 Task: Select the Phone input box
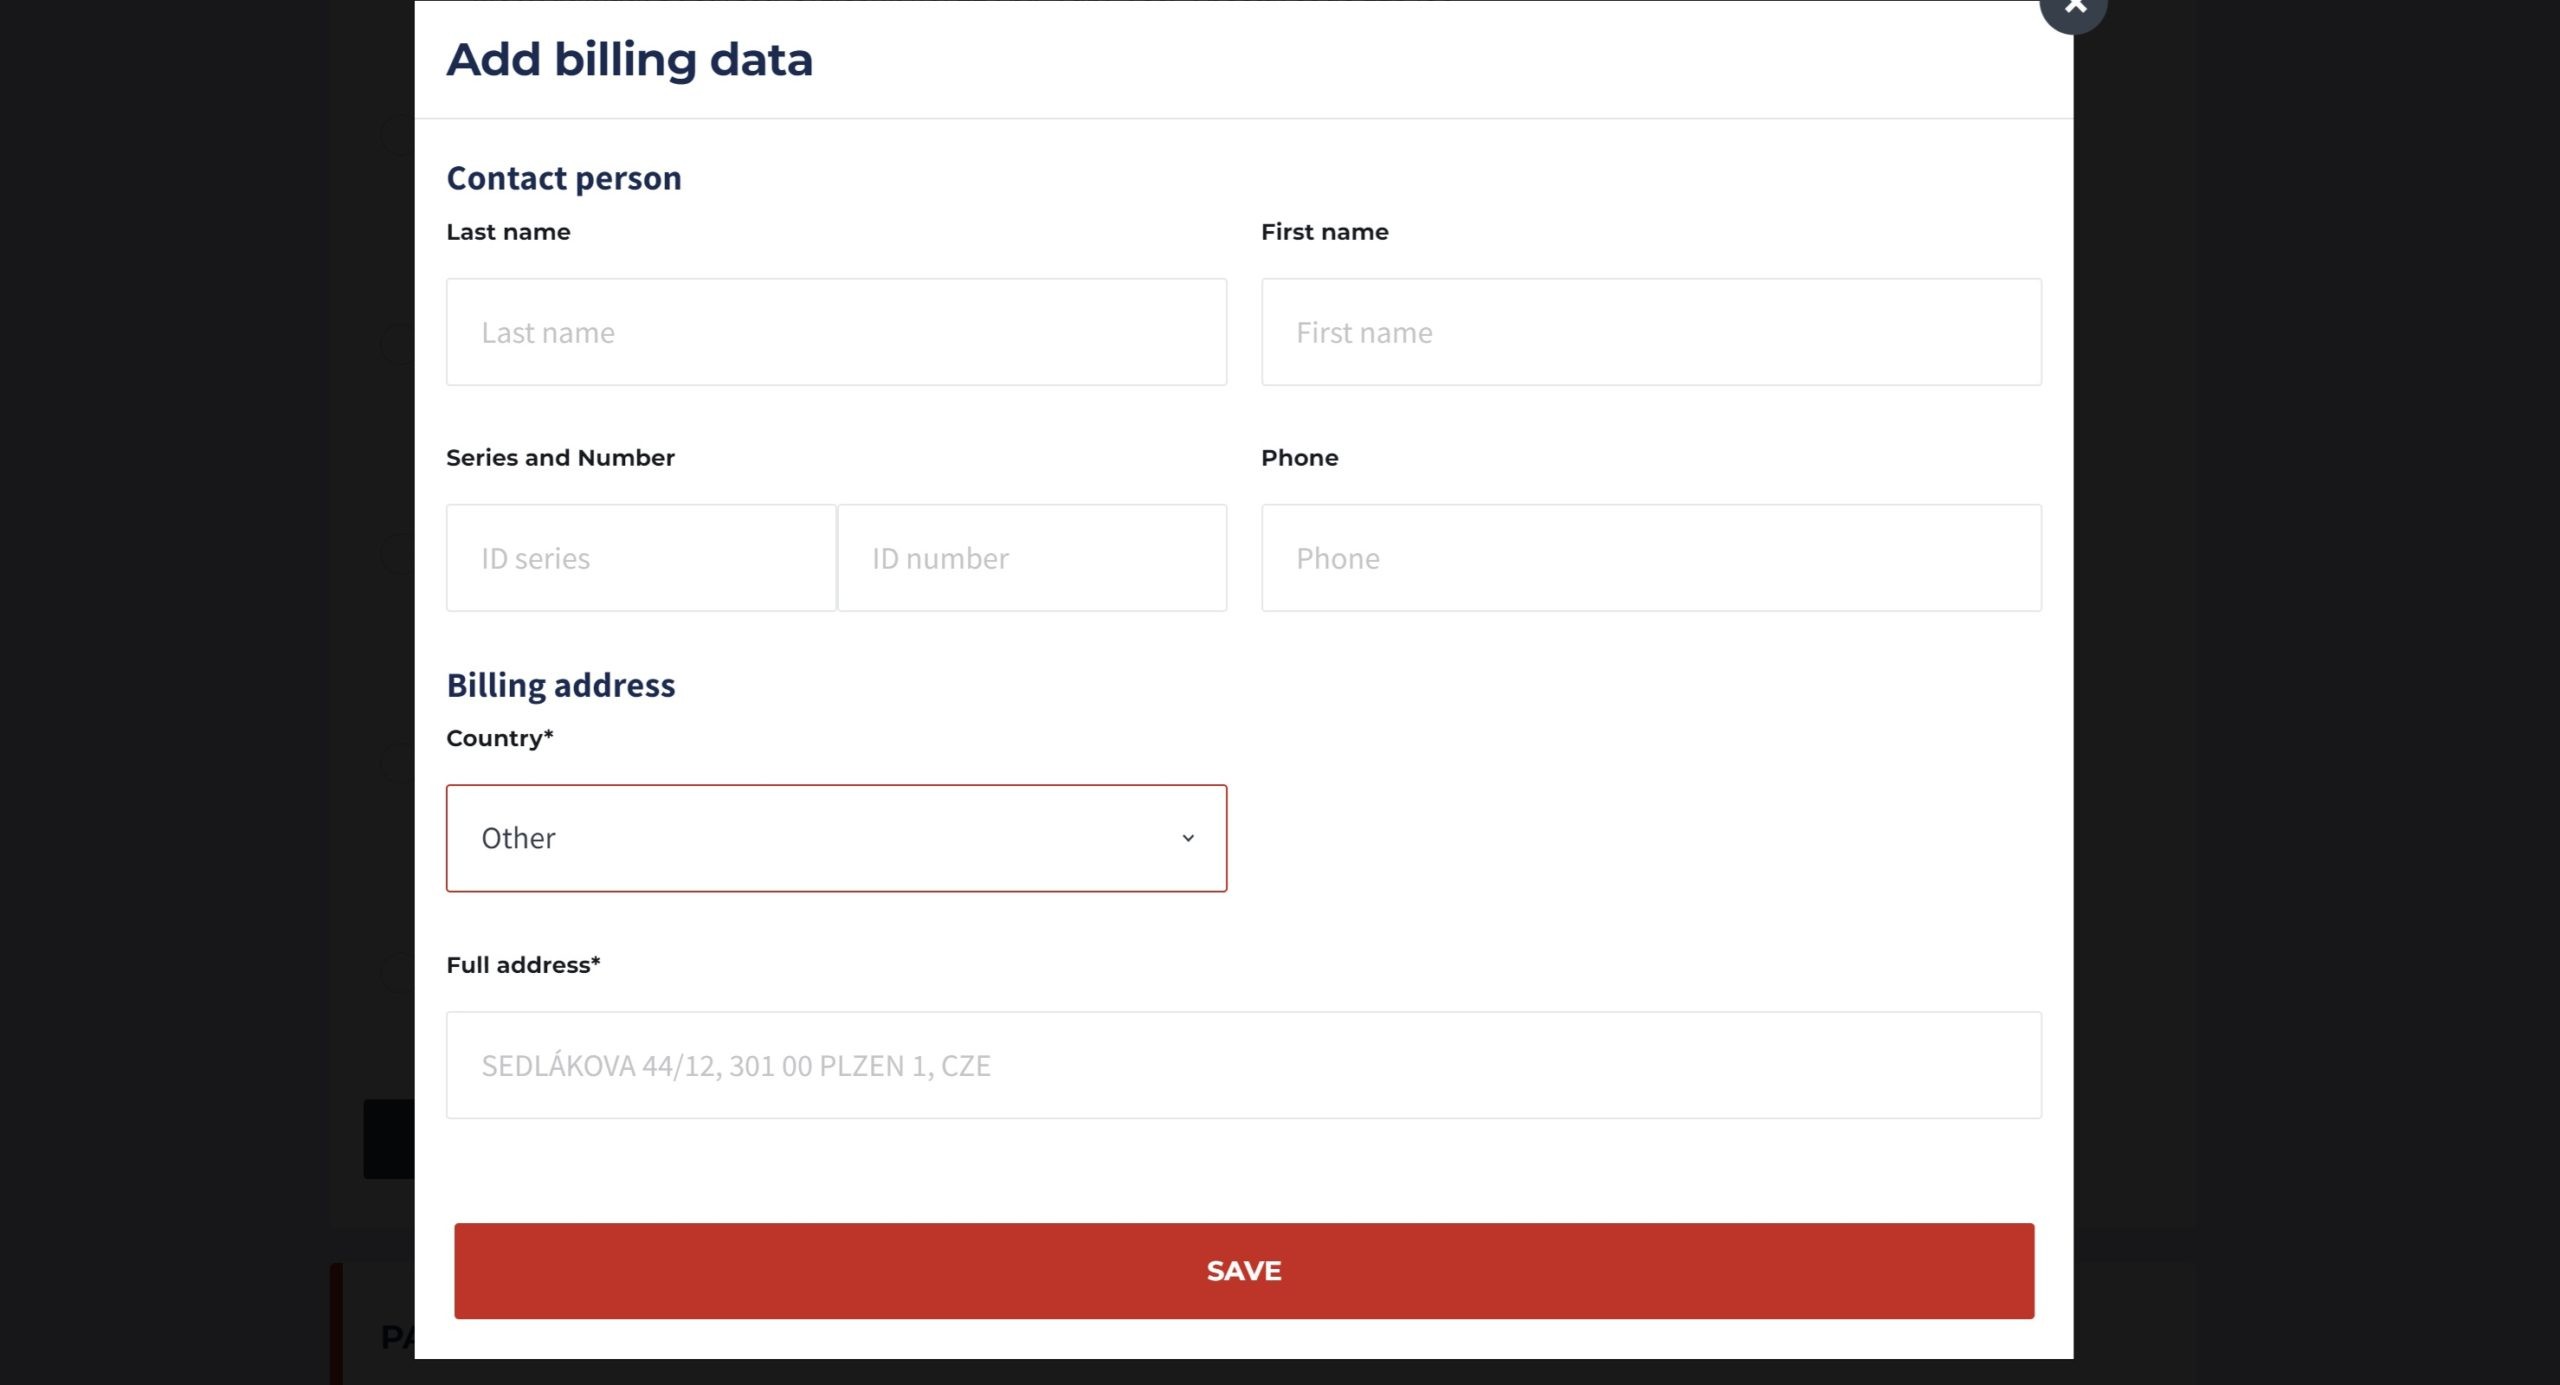tap(1650, 558)
